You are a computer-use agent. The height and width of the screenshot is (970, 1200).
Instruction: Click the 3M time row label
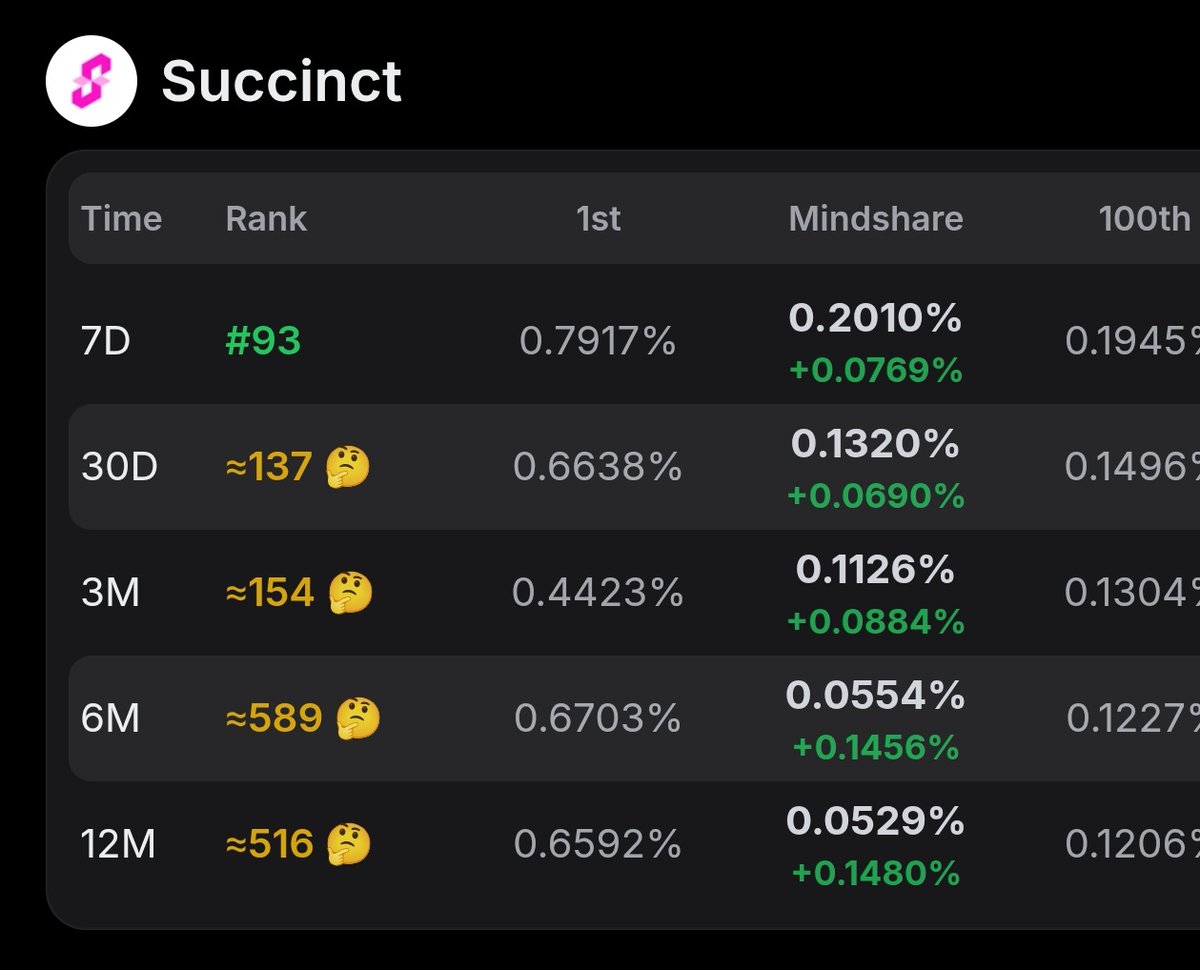coord(111,593)
